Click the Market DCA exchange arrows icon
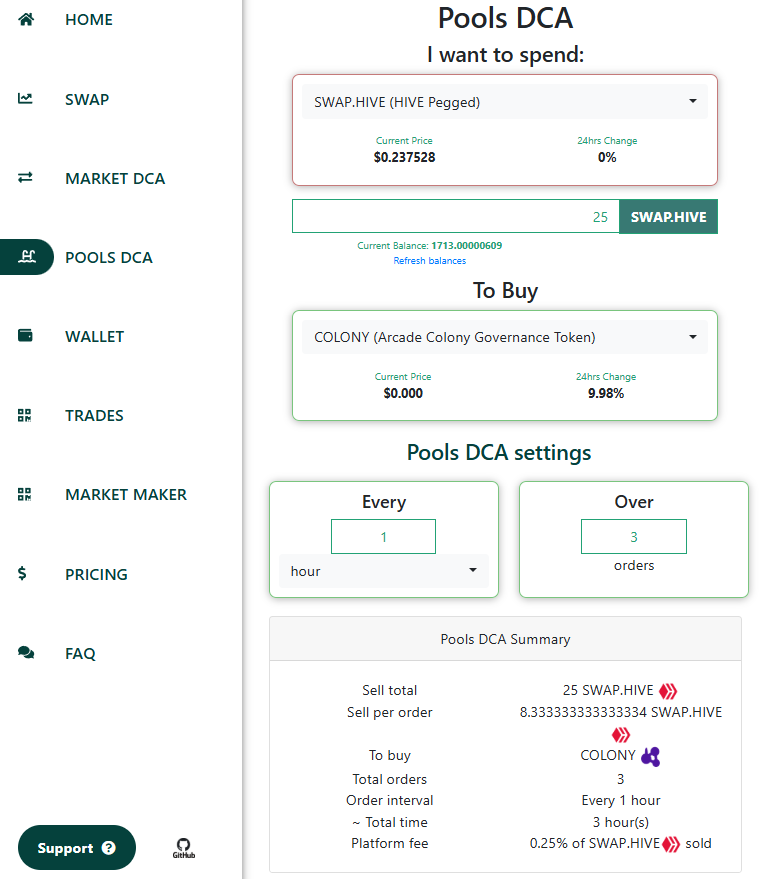Screen dimensions: 762x879 [x=25, y=178]
